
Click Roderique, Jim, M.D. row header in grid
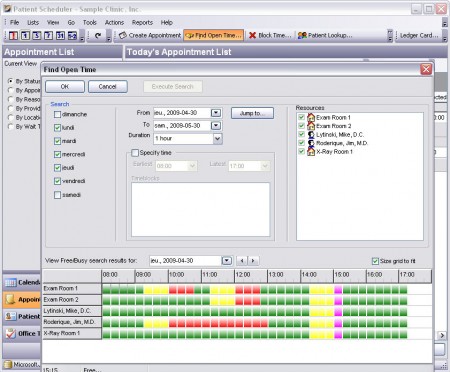point(72,322)
